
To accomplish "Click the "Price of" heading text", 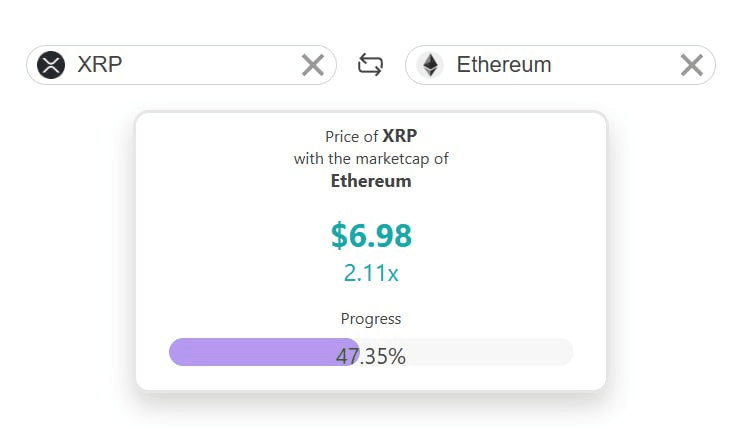I will (352, 136).
